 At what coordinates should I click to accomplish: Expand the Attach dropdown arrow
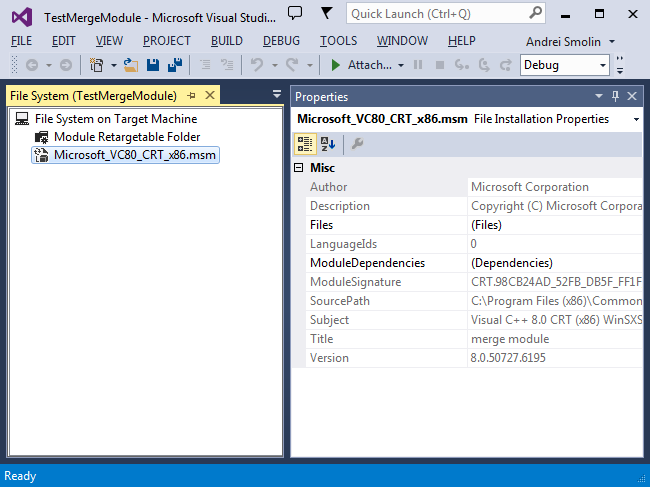(x=401, y=65)
